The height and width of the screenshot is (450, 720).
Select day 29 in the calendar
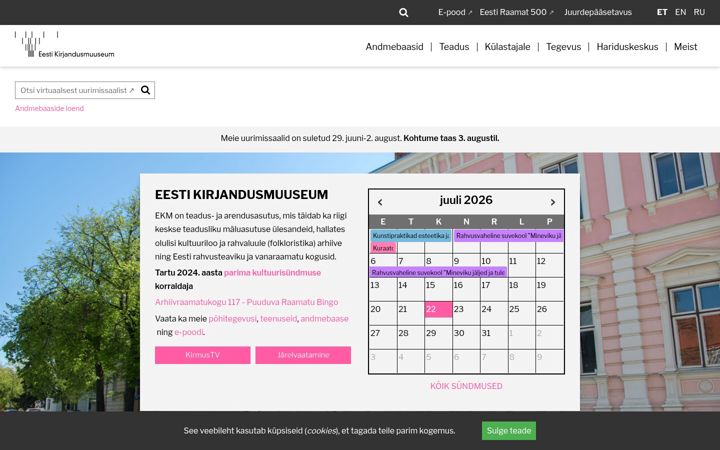coord(438,337)
